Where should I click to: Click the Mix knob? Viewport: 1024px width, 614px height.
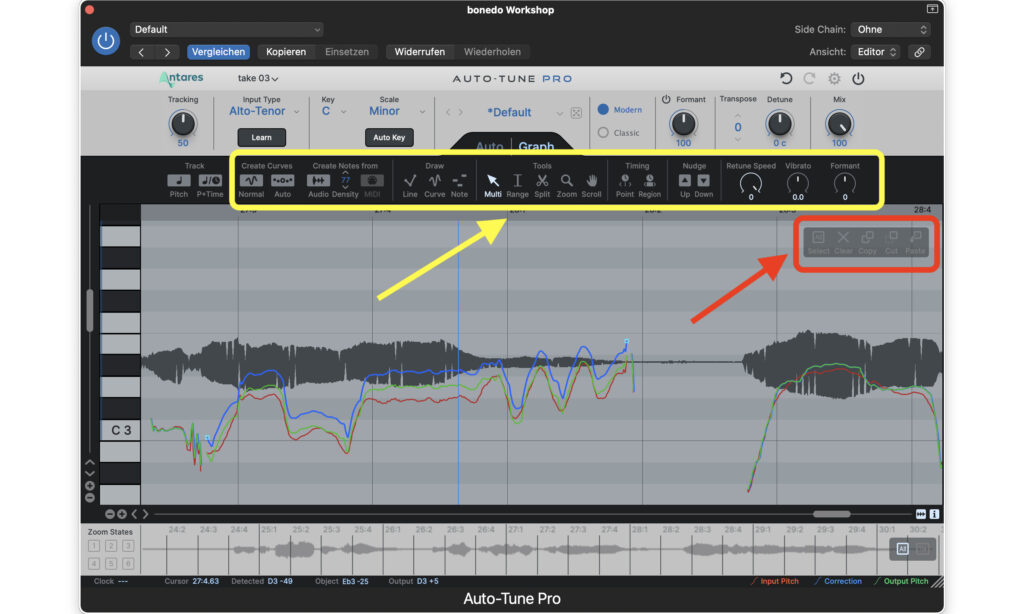point(839,123)
